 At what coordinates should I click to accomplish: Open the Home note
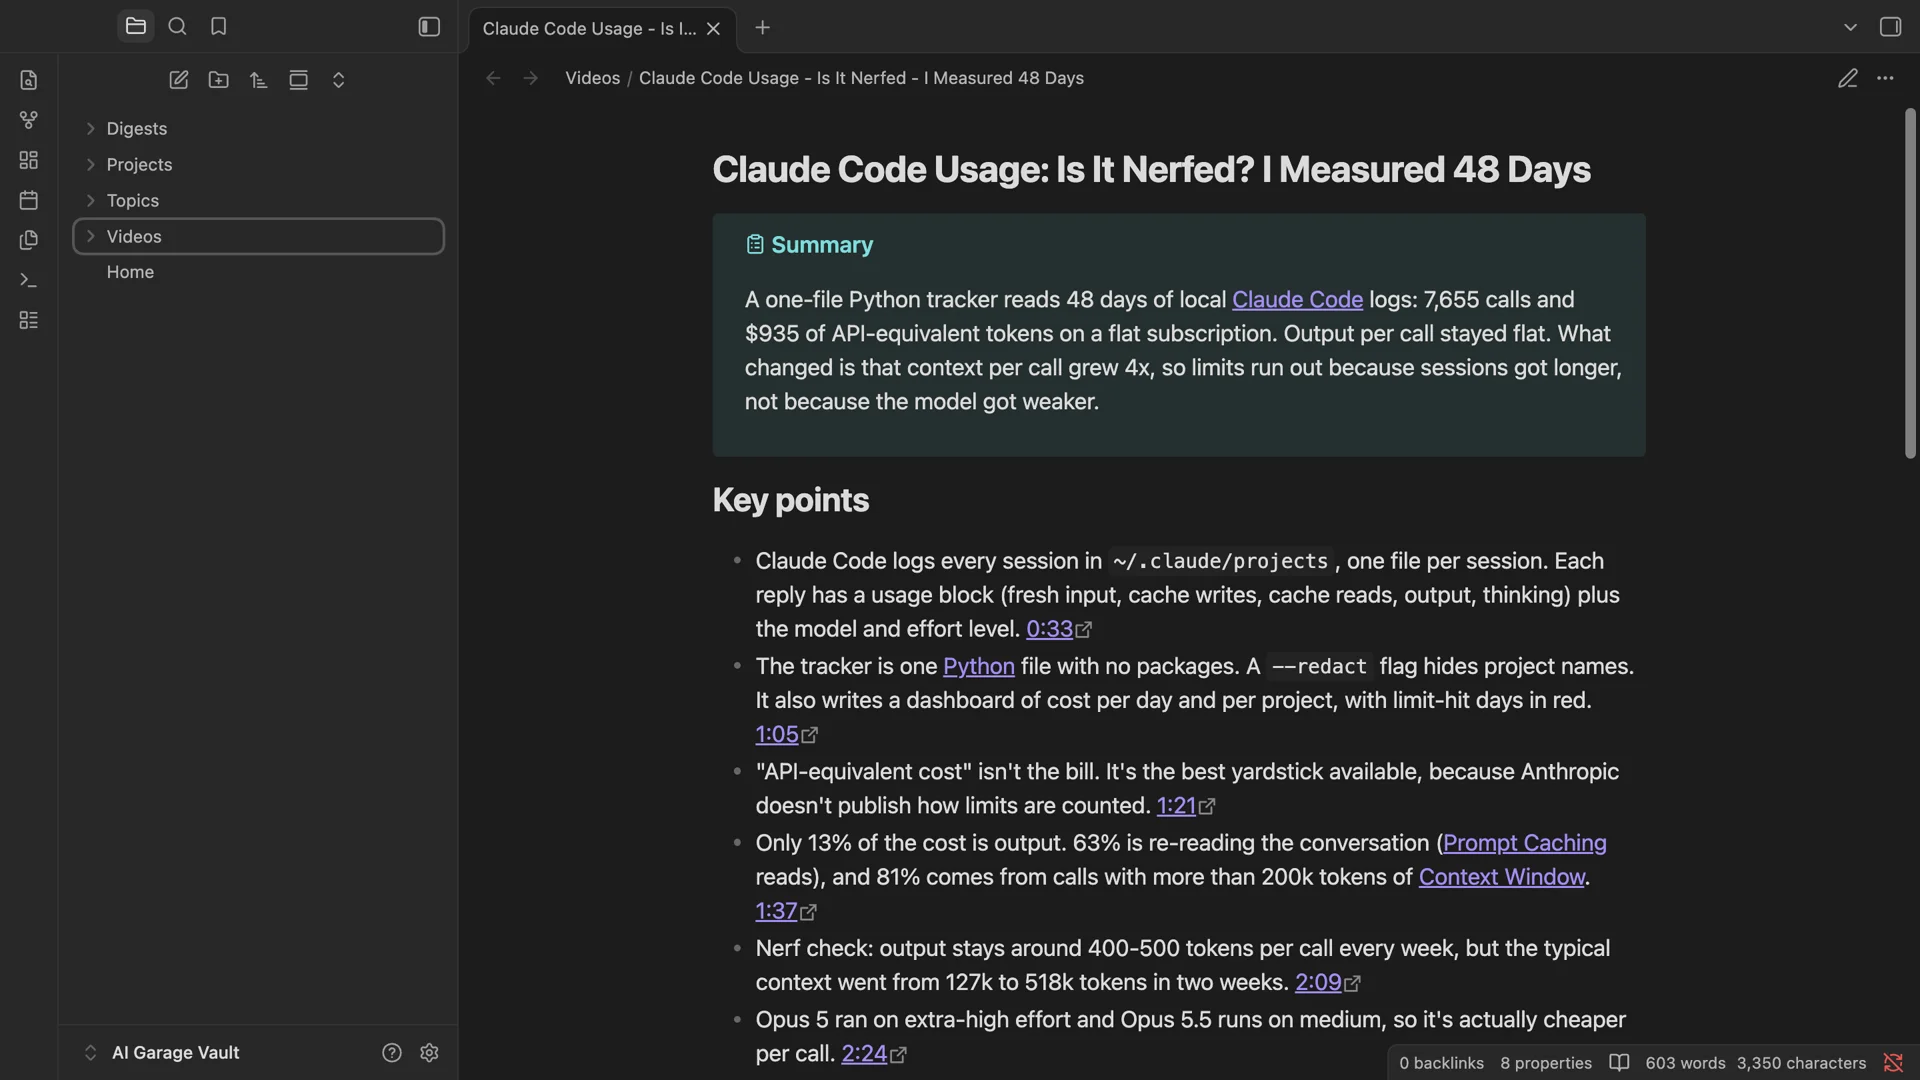coord(130,272)
